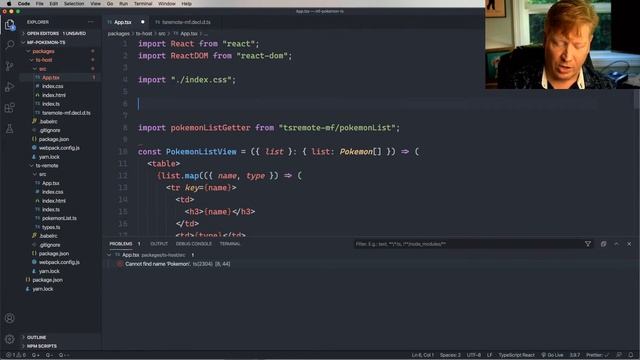Open App.tsx under ts-remote src
The image size is (640, 360).
point(51,183)
